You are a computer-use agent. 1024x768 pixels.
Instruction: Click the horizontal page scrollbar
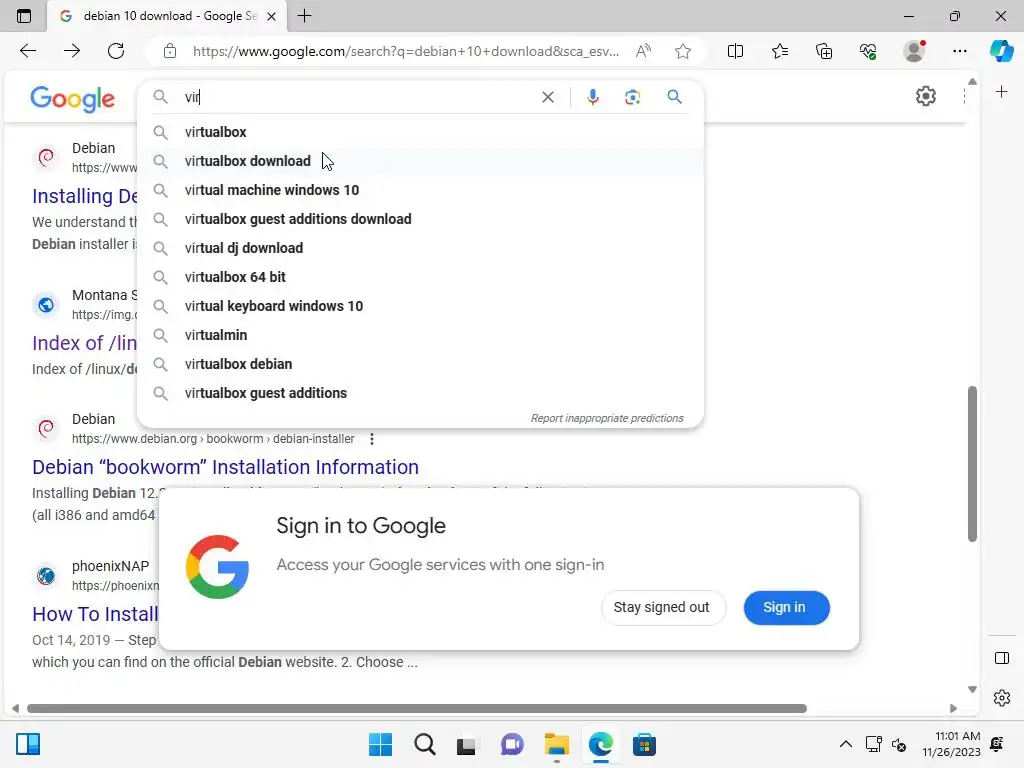[417, 709]
